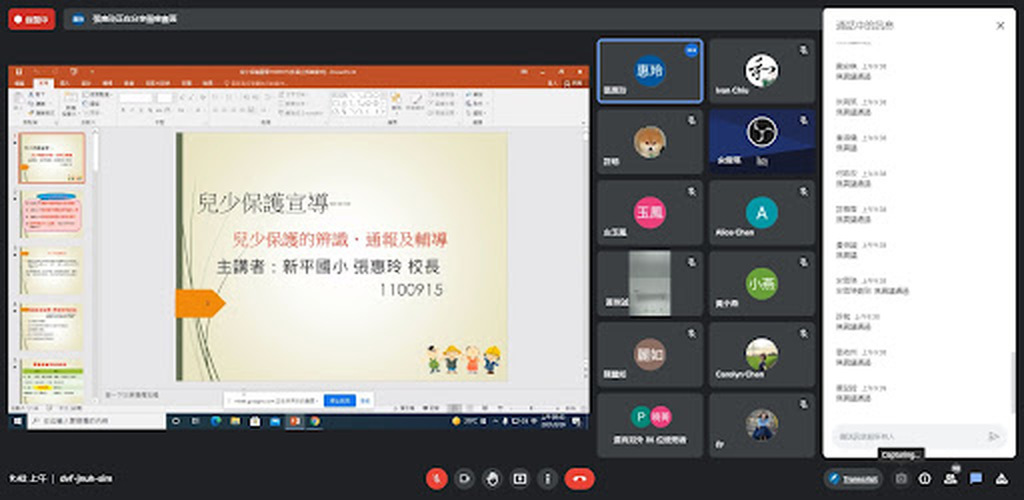Click the PowerPoint Home ribbon tab
This screenshot has width=1024, height=500.
(44, 84)
